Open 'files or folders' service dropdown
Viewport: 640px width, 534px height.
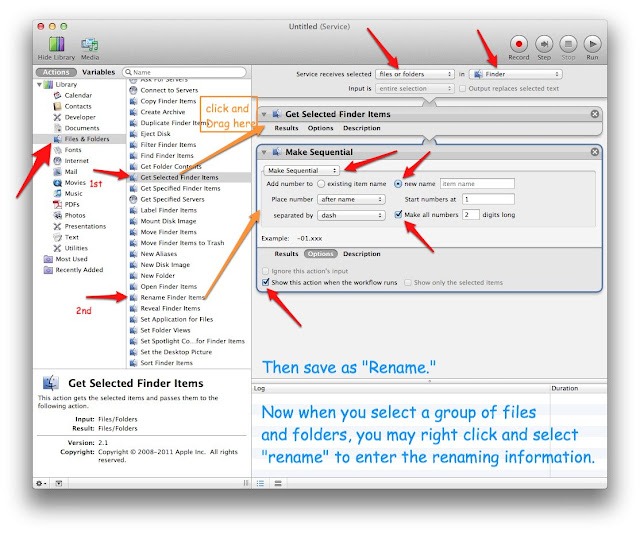(415, 74)
